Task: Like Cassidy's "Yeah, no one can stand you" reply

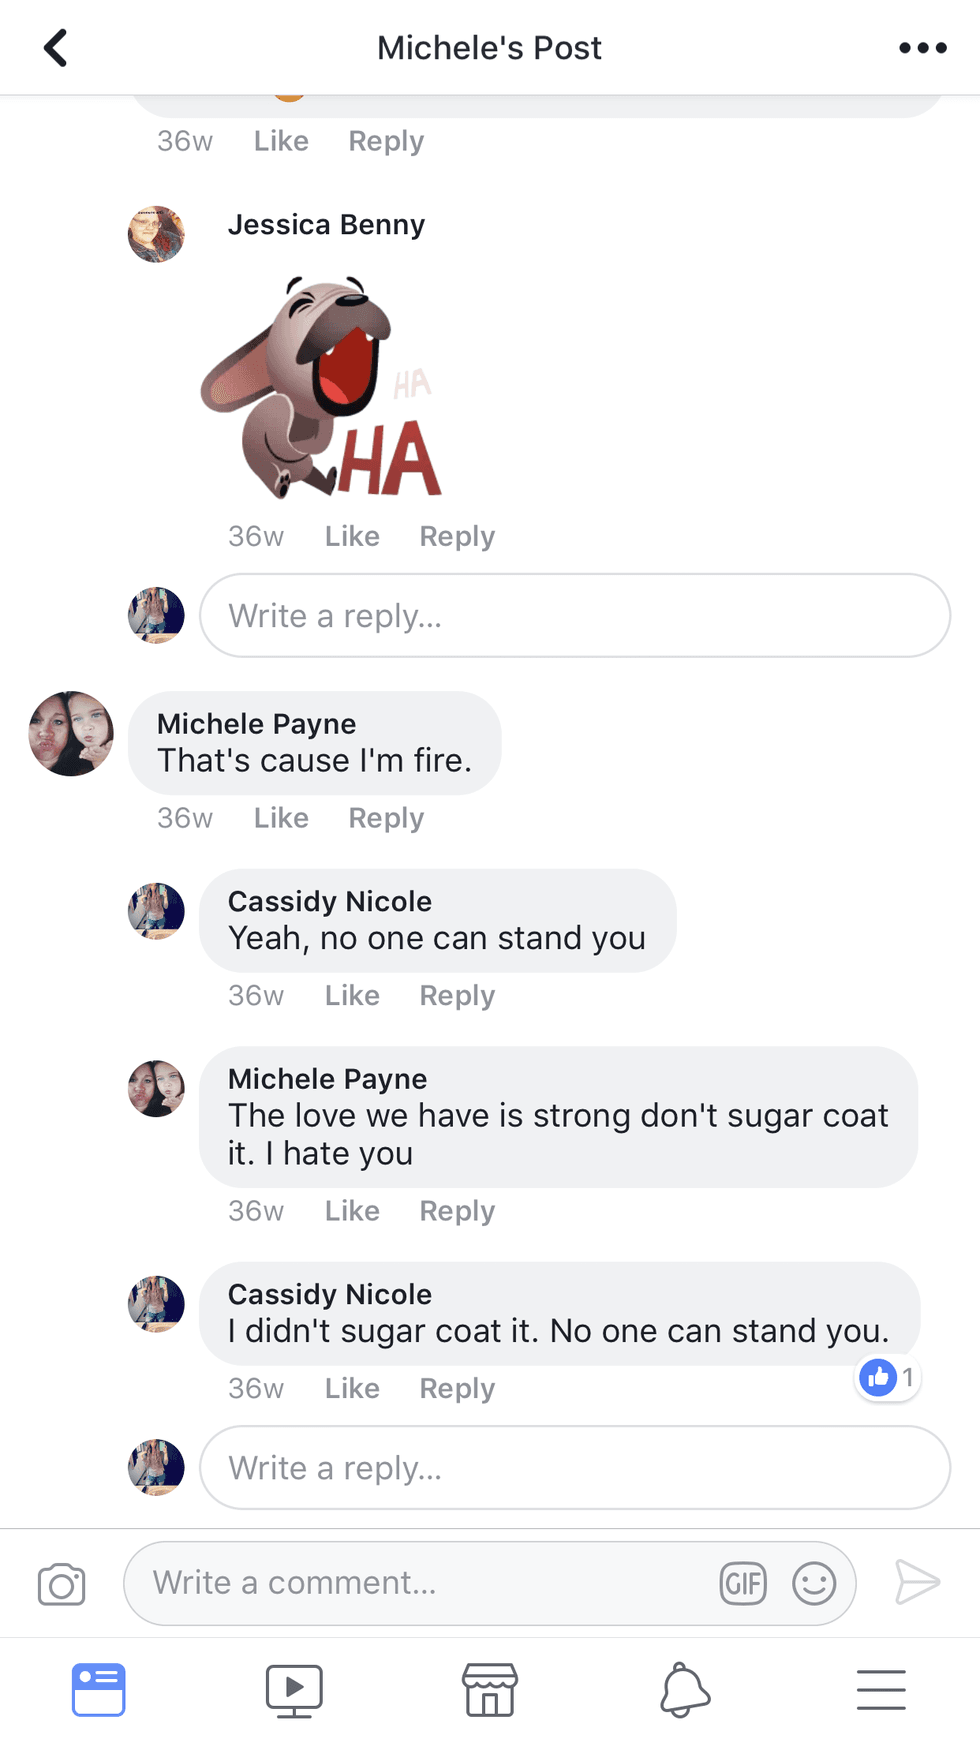Action: coord(352,996)
